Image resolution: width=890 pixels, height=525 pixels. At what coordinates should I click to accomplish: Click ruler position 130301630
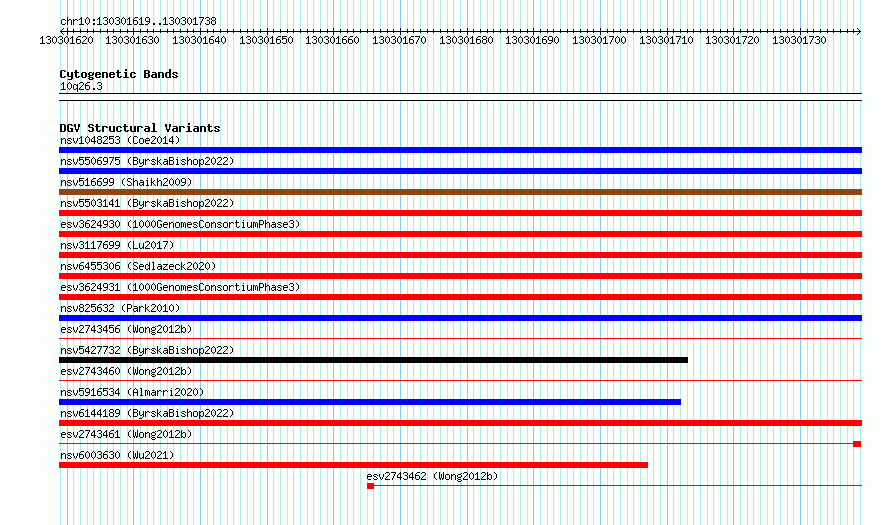(132, 40)
